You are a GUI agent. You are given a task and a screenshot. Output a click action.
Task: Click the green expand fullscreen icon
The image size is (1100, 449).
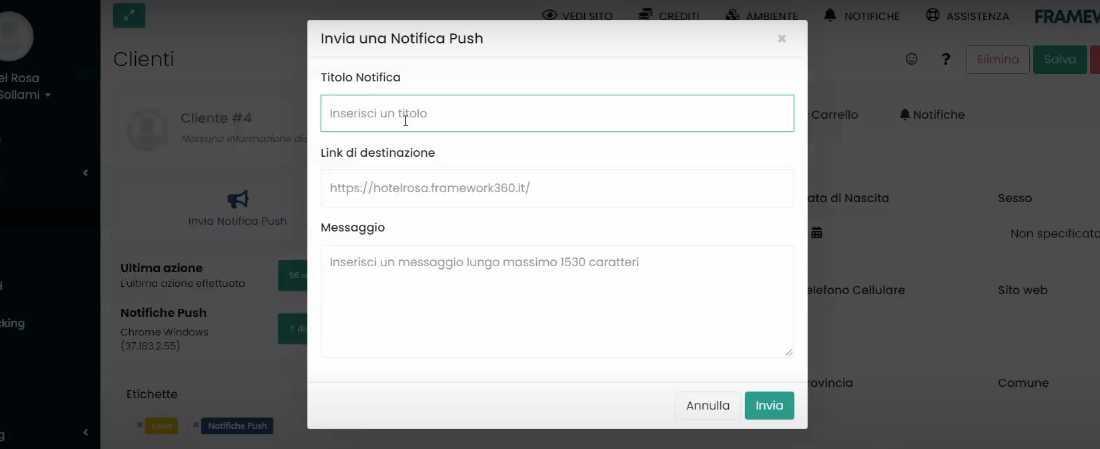point(129,15)
